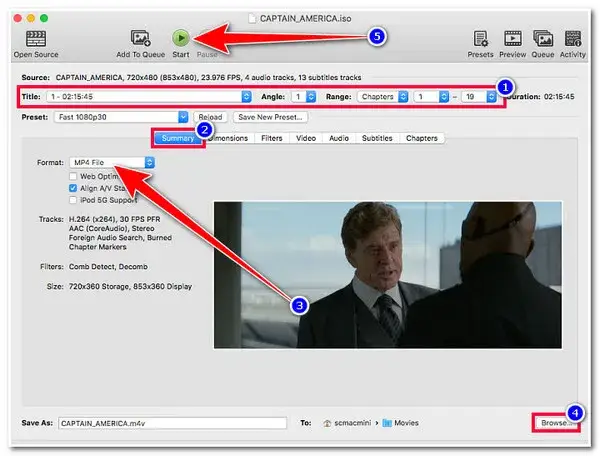Toggle iPod 5G Support checkbox
Screen dimensions: 600x456
click(73, 200)
